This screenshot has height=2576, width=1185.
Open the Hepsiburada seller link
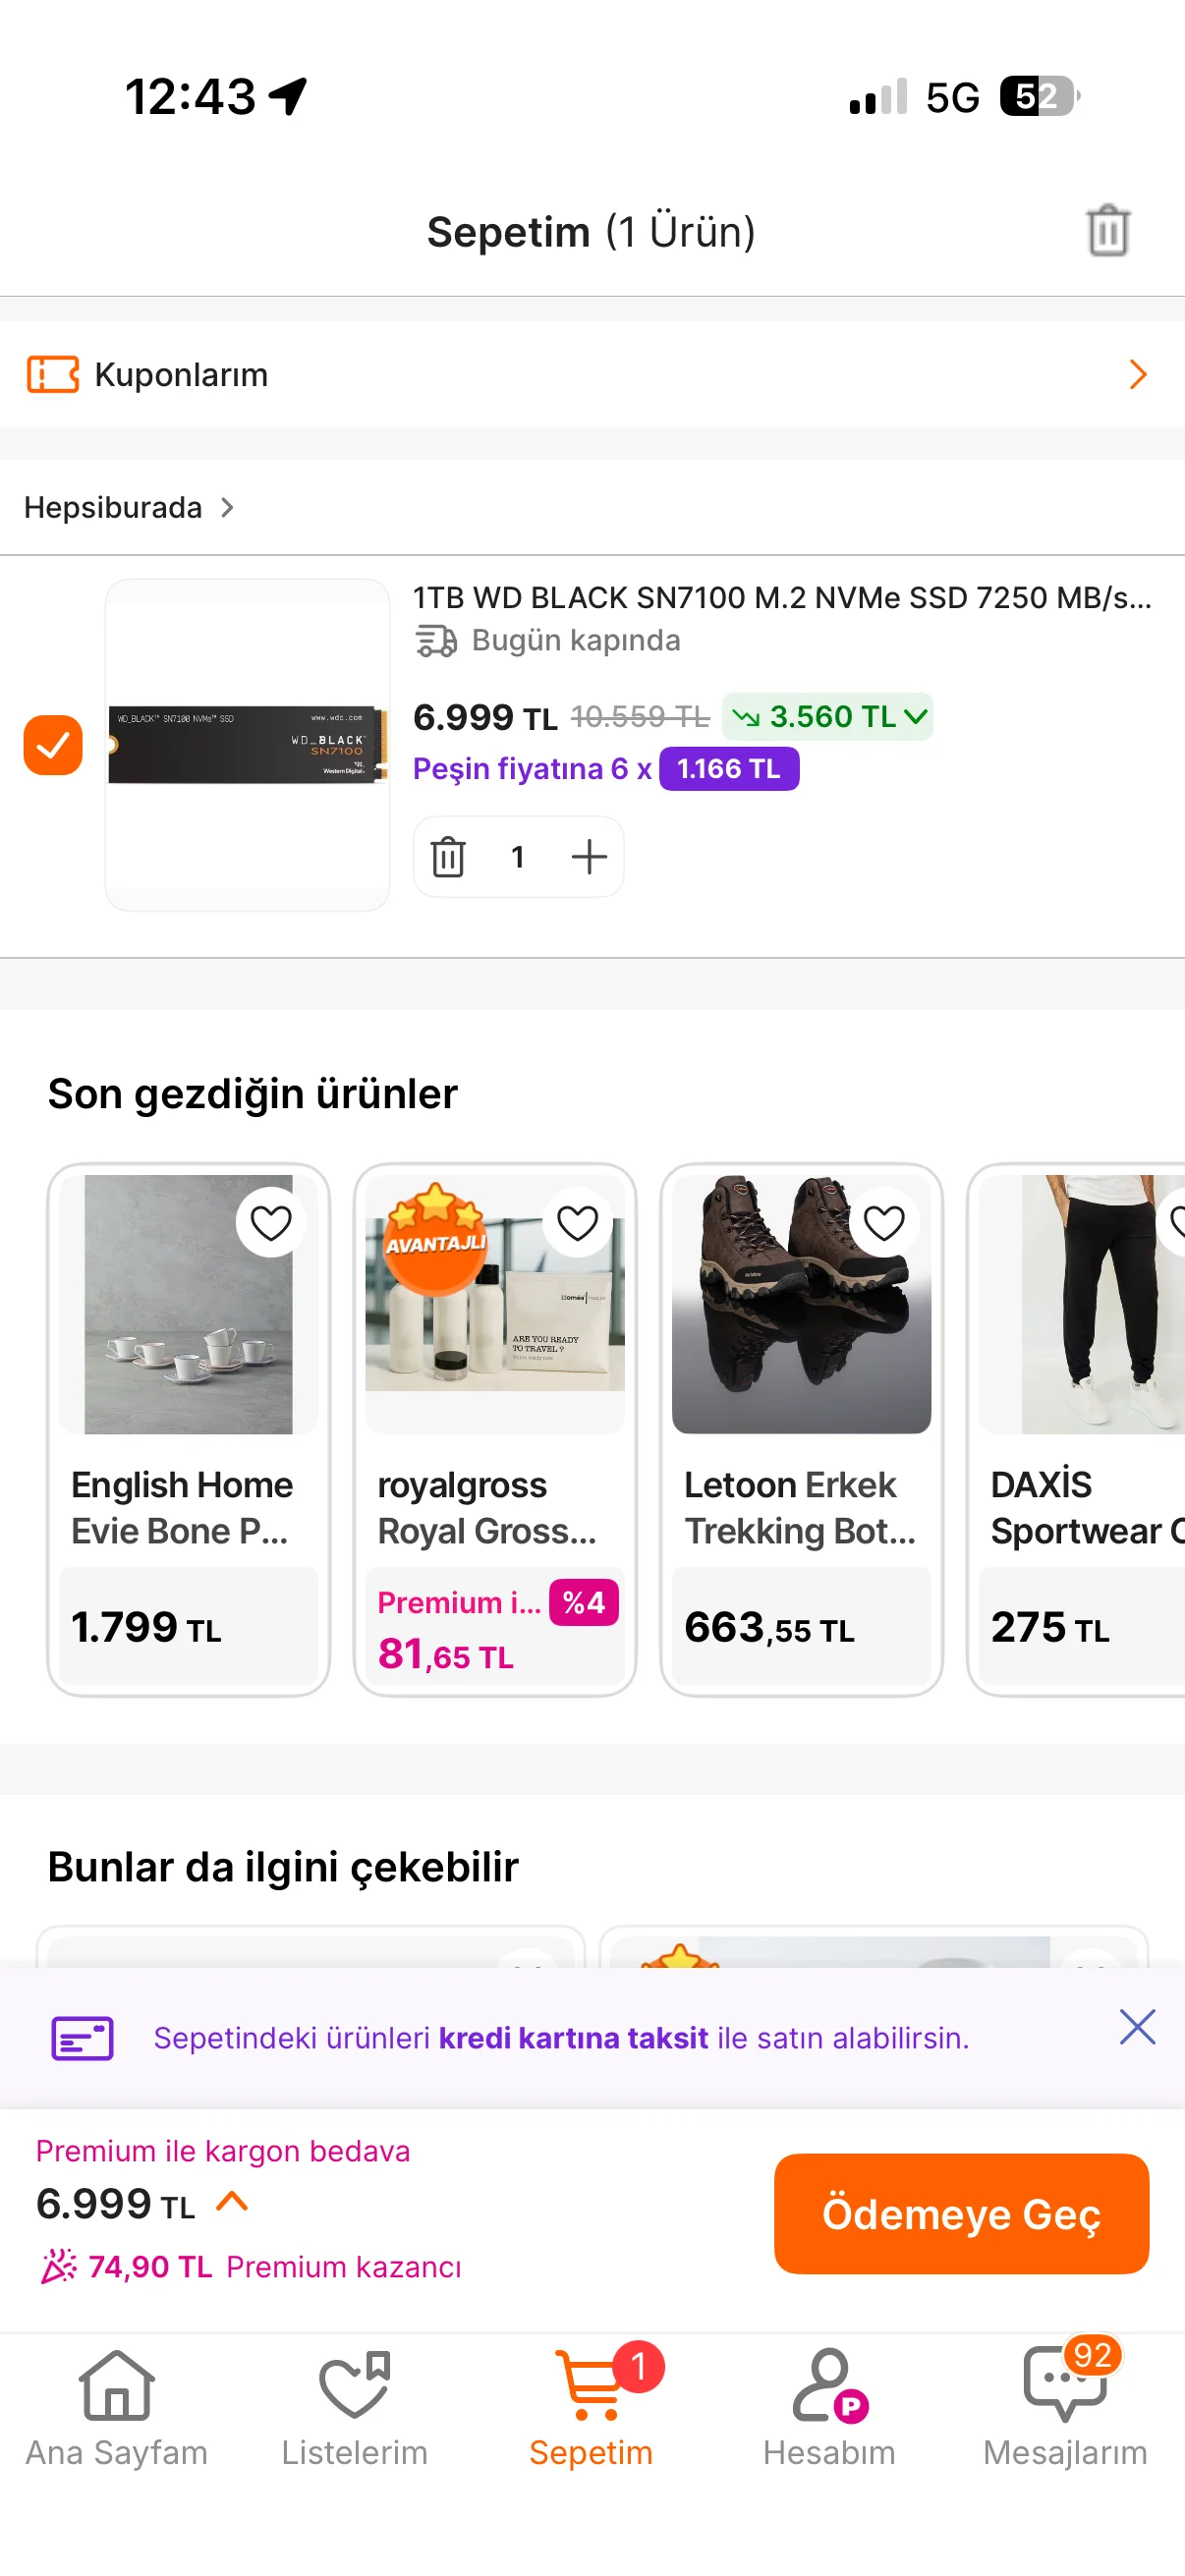click(x=129, y=508)
